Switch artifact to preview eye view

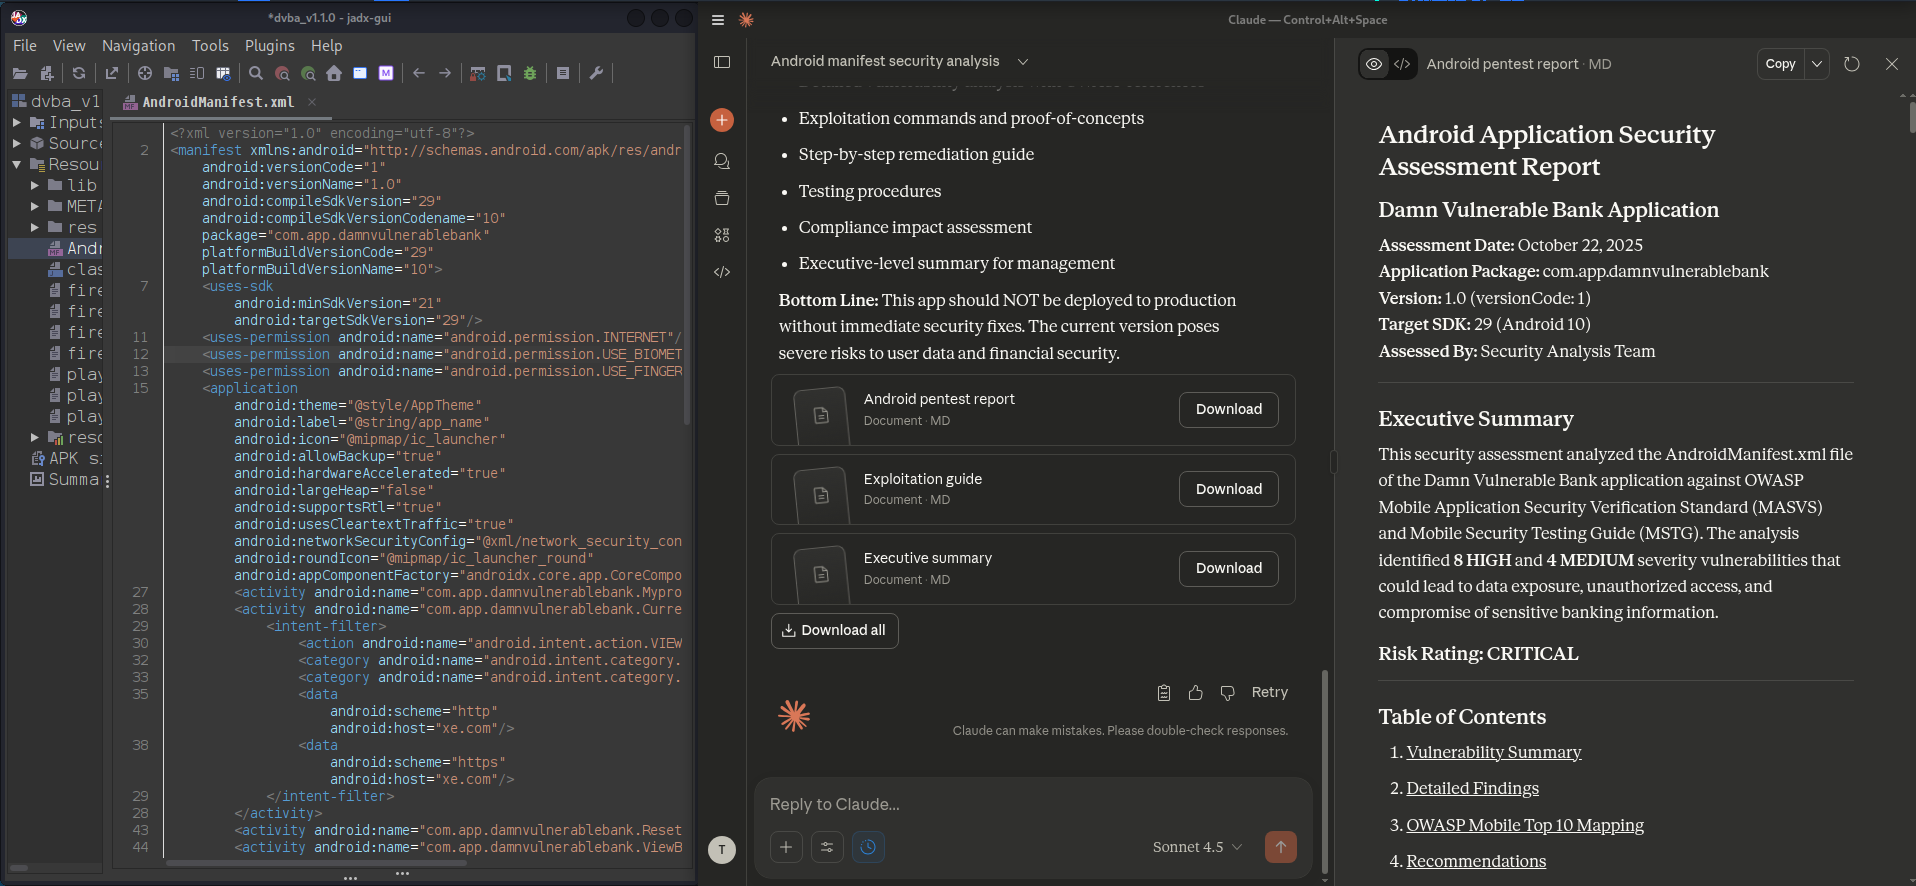click(1374, 64)
